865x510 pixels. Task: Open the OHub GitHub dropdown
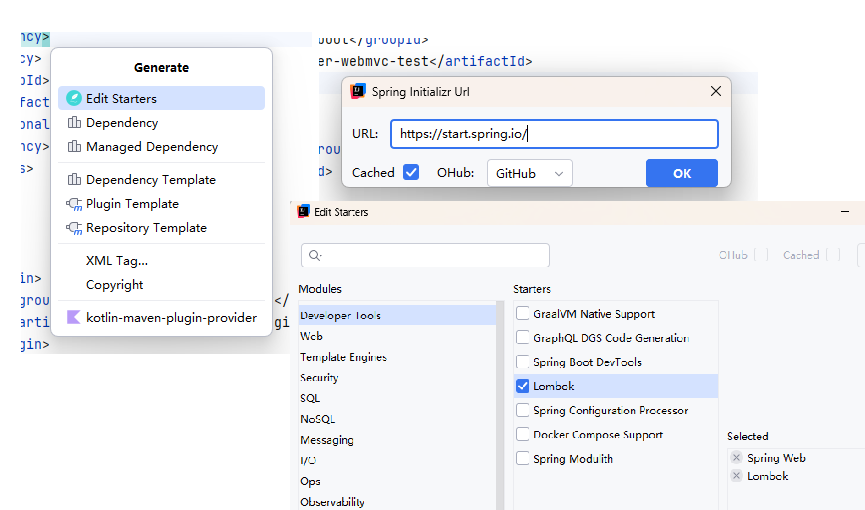click(530, 173)
